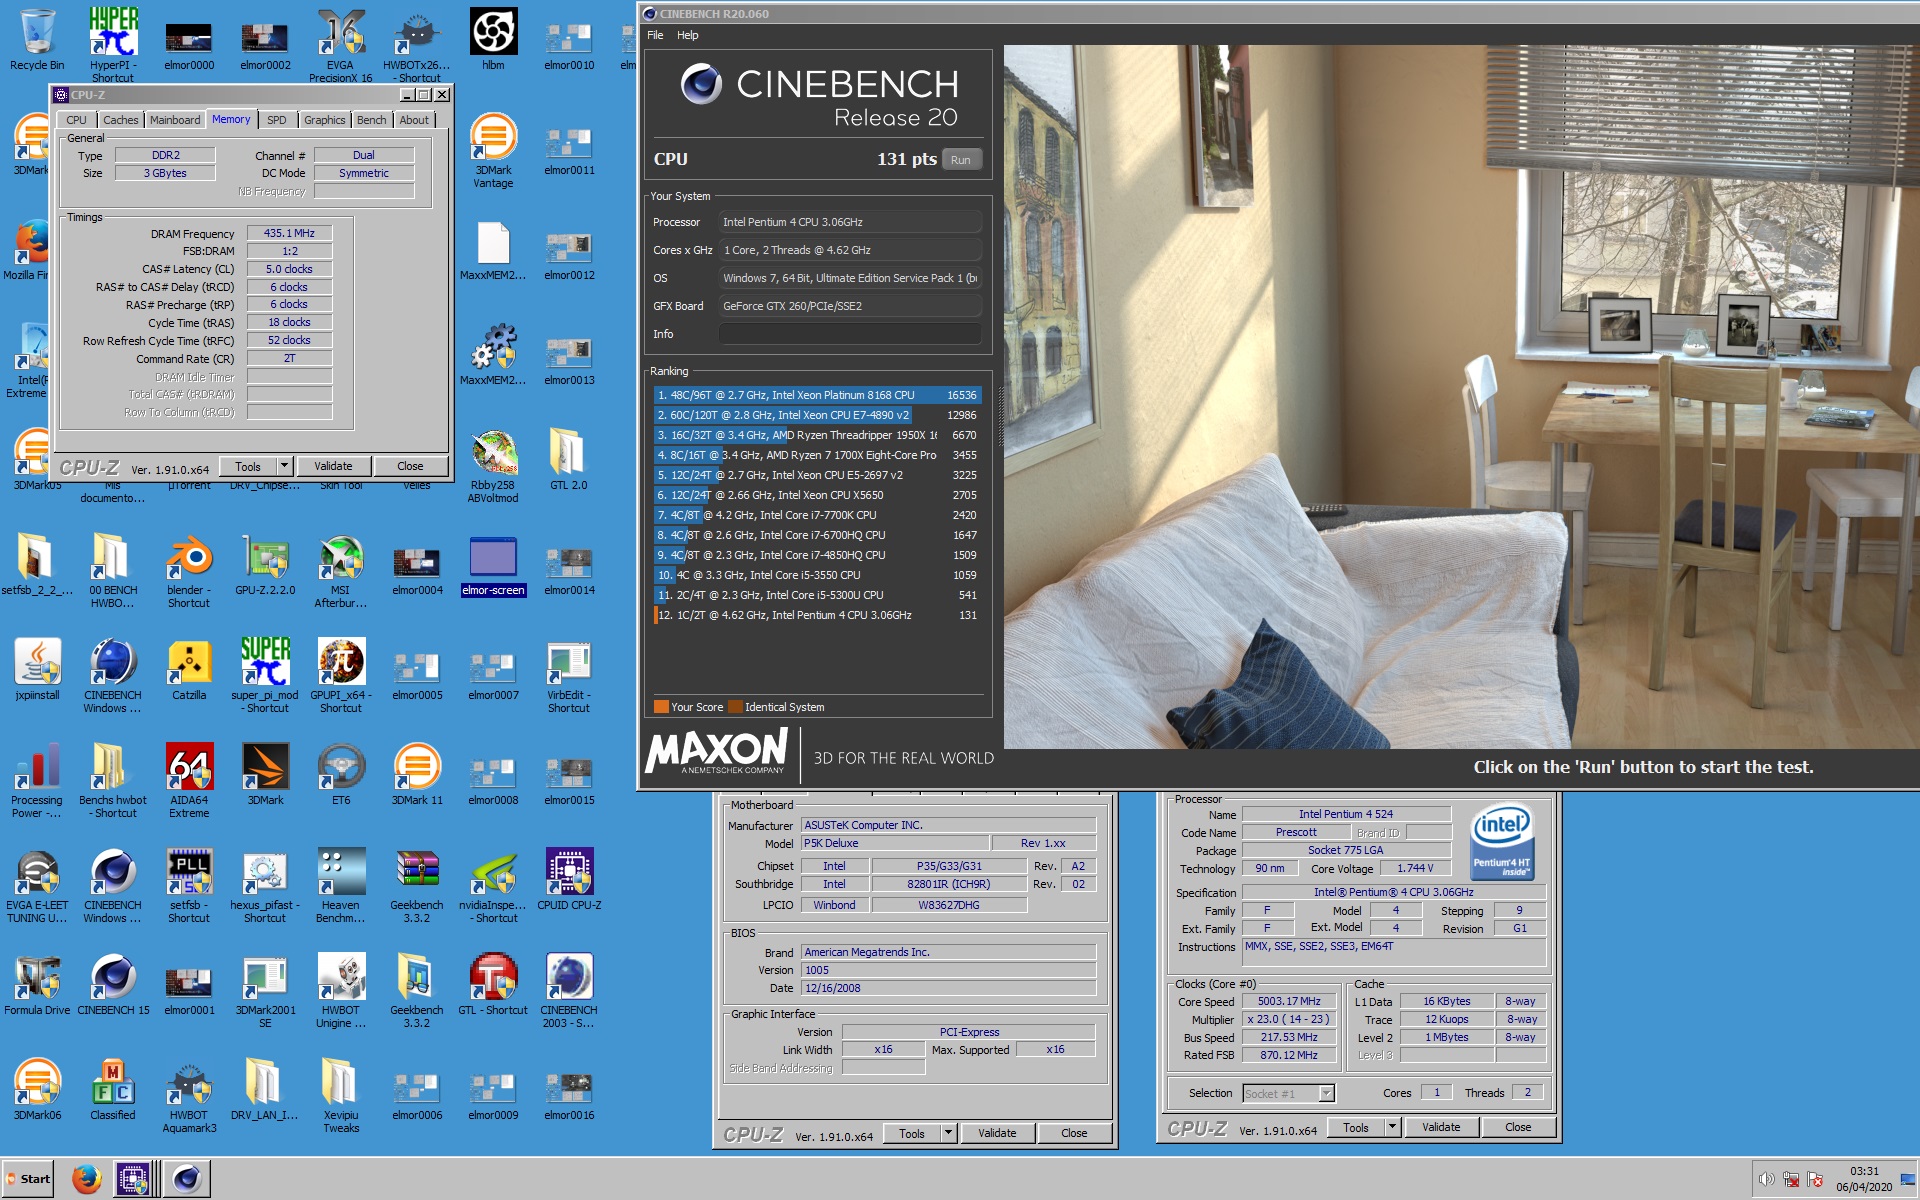This screenshot has height=1200, width=1920.
Task: Click the taskbar clock showing 03:31
Action: coord(1864,1179)
